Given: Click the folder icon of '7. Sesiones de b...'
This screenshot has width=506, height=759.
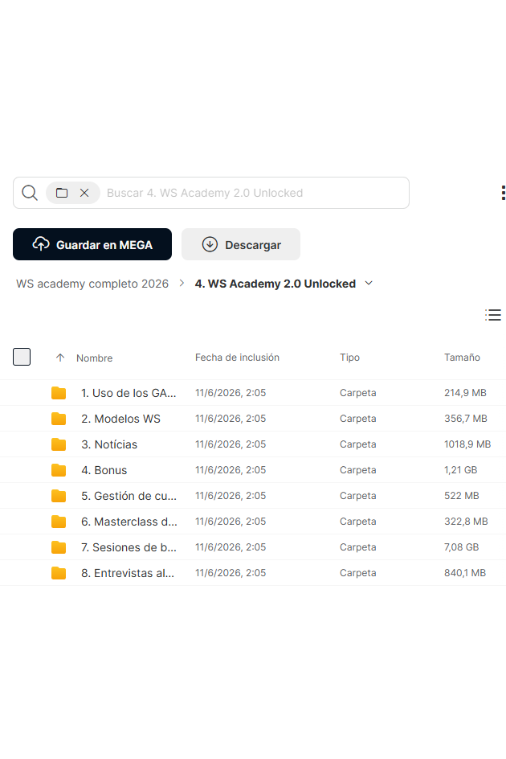Looking at the screenshot, I should [59, 547].
